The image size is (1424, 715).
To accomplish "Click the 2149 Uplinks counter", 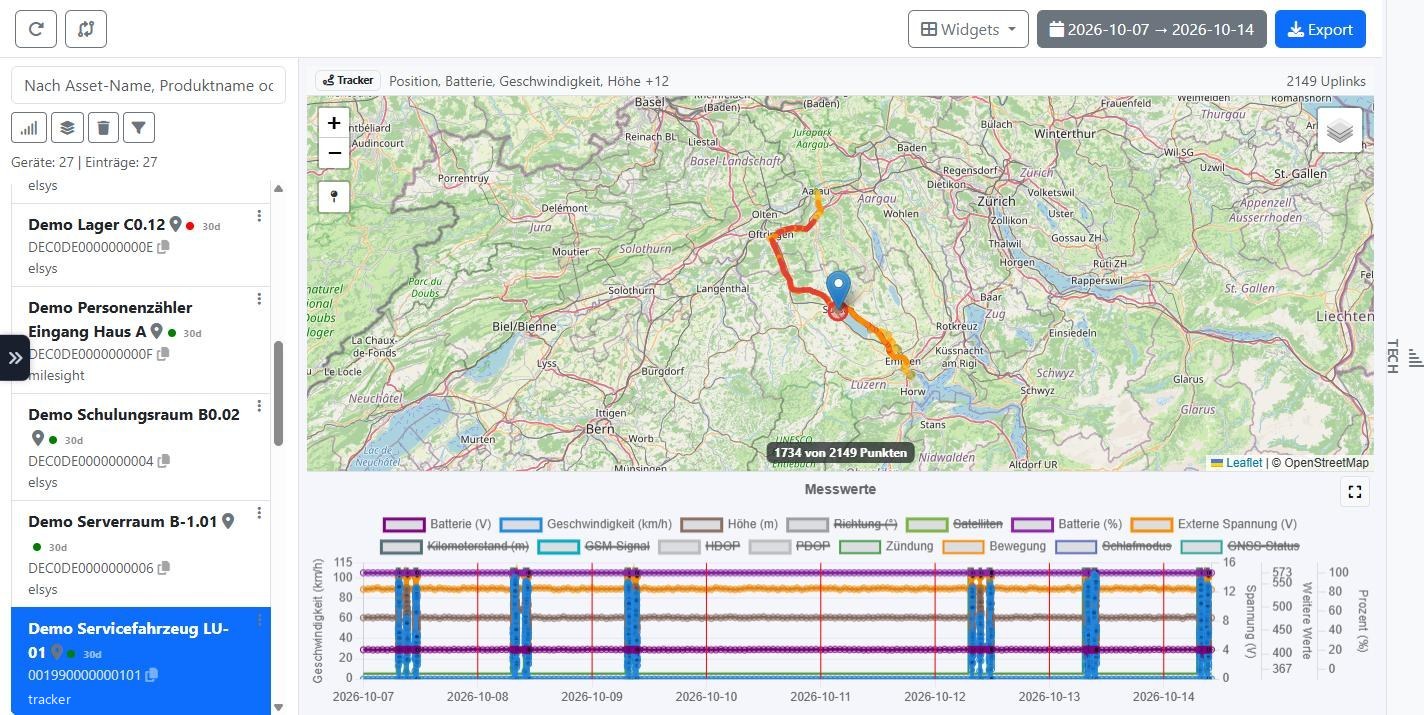I will 1326,81.
